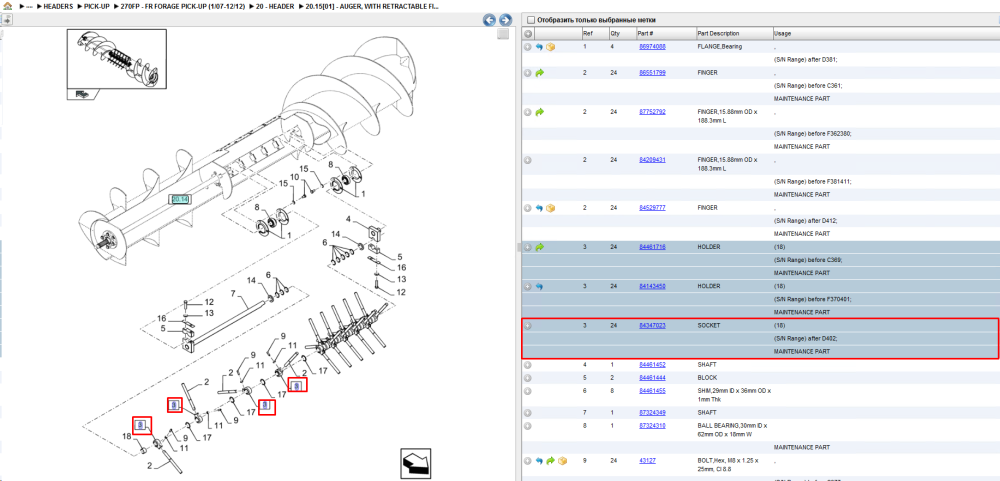The width and height of the screenshot is (1000, 481).
Task: Click blue replace arrow on HOLDER 84143450
Action: 539,286
